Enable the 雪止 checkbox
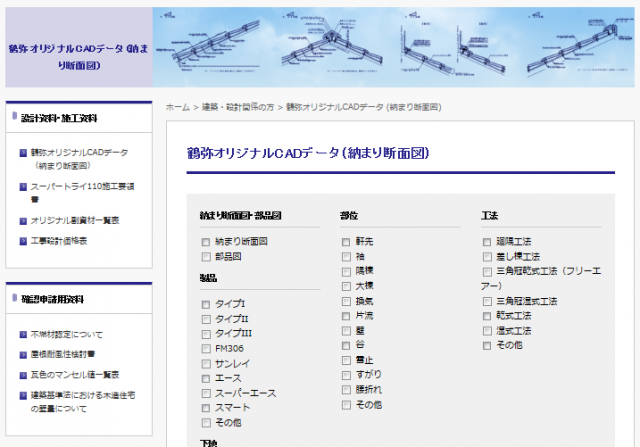The image size is (640, 447). tap(346, 360)
